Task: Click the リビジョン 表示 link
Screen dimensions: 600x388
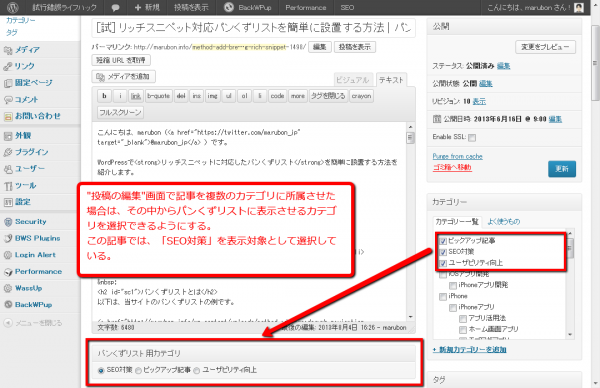Action: [479, 101]
